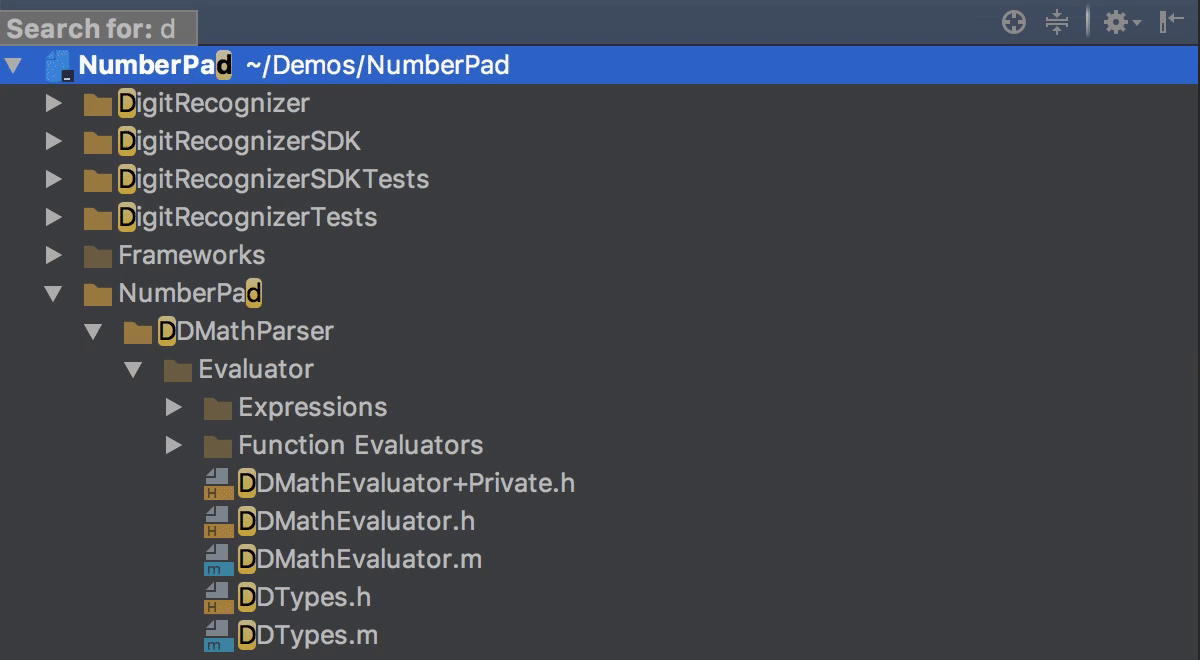This screenshot has height=660, width=1200.
Task: Click the "Search for: d" speed search box
Action: click(98, 28)
